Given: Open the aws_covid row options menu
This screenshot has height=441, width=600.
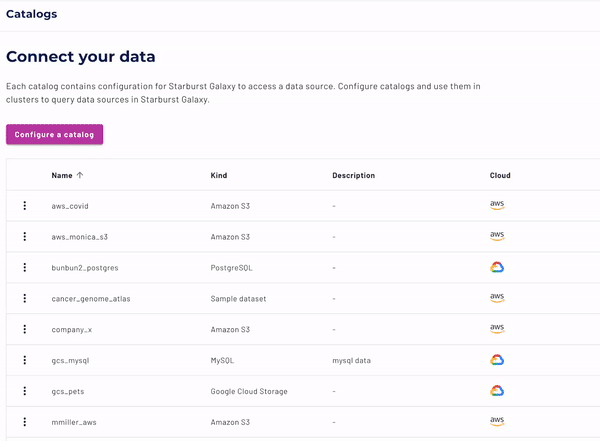Looking at the screenshot, I should [x=25, y=206].
